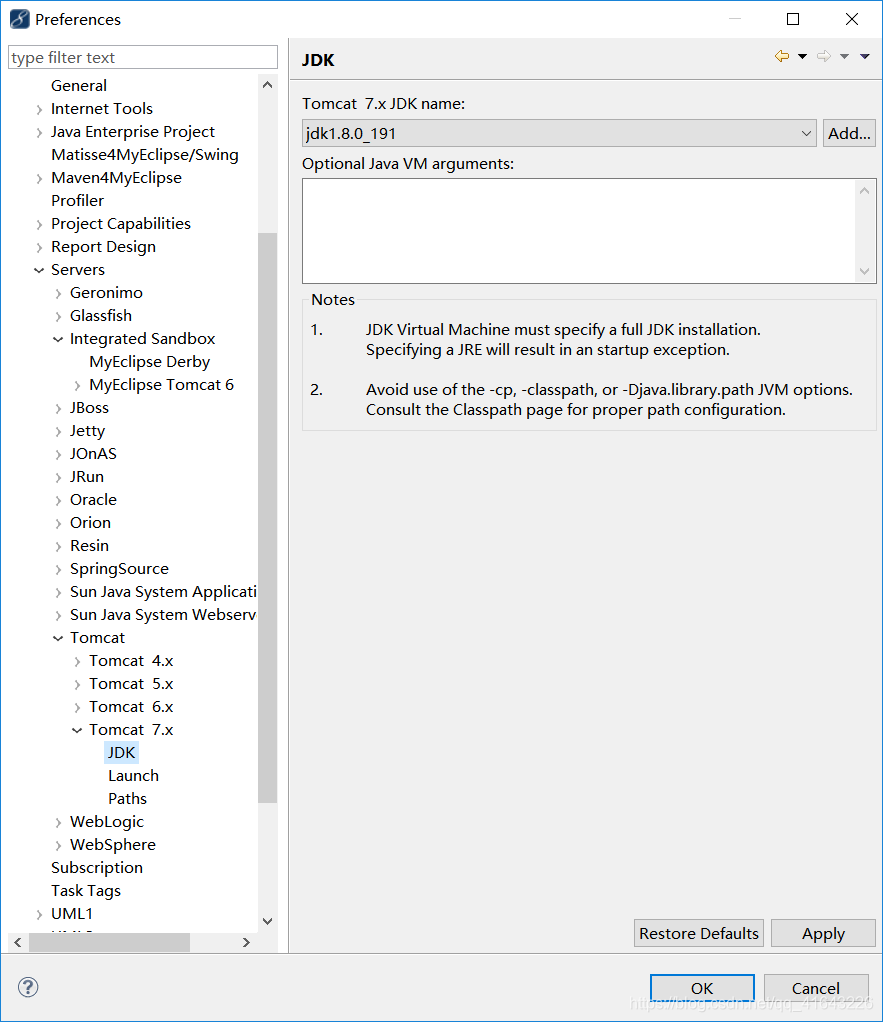Expand the Tomcat 5.x node

77,684
